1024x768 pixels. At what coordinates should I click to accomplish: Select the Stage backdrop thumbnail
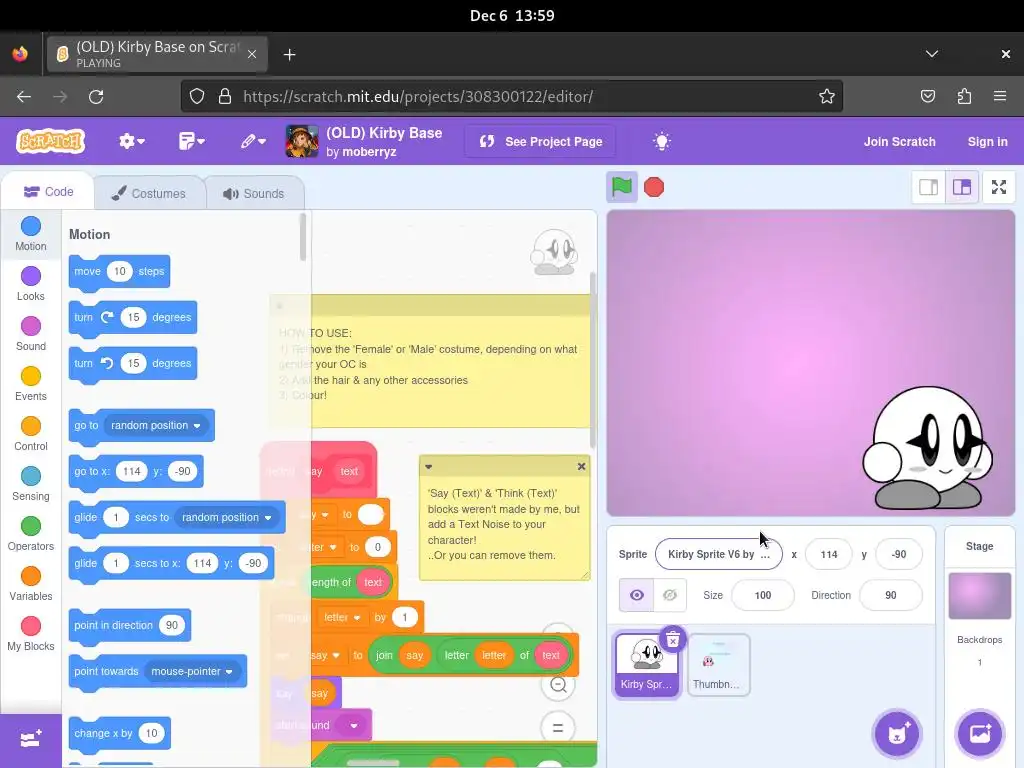pos(980,596)
